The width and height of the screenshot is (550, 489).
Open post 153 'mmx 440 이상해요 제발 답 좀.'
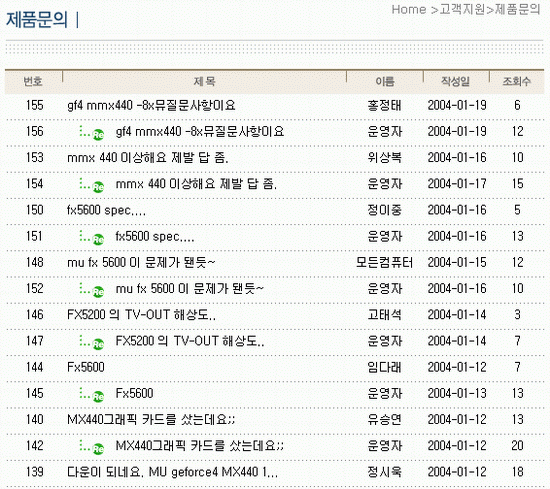(x=148, y=158)
